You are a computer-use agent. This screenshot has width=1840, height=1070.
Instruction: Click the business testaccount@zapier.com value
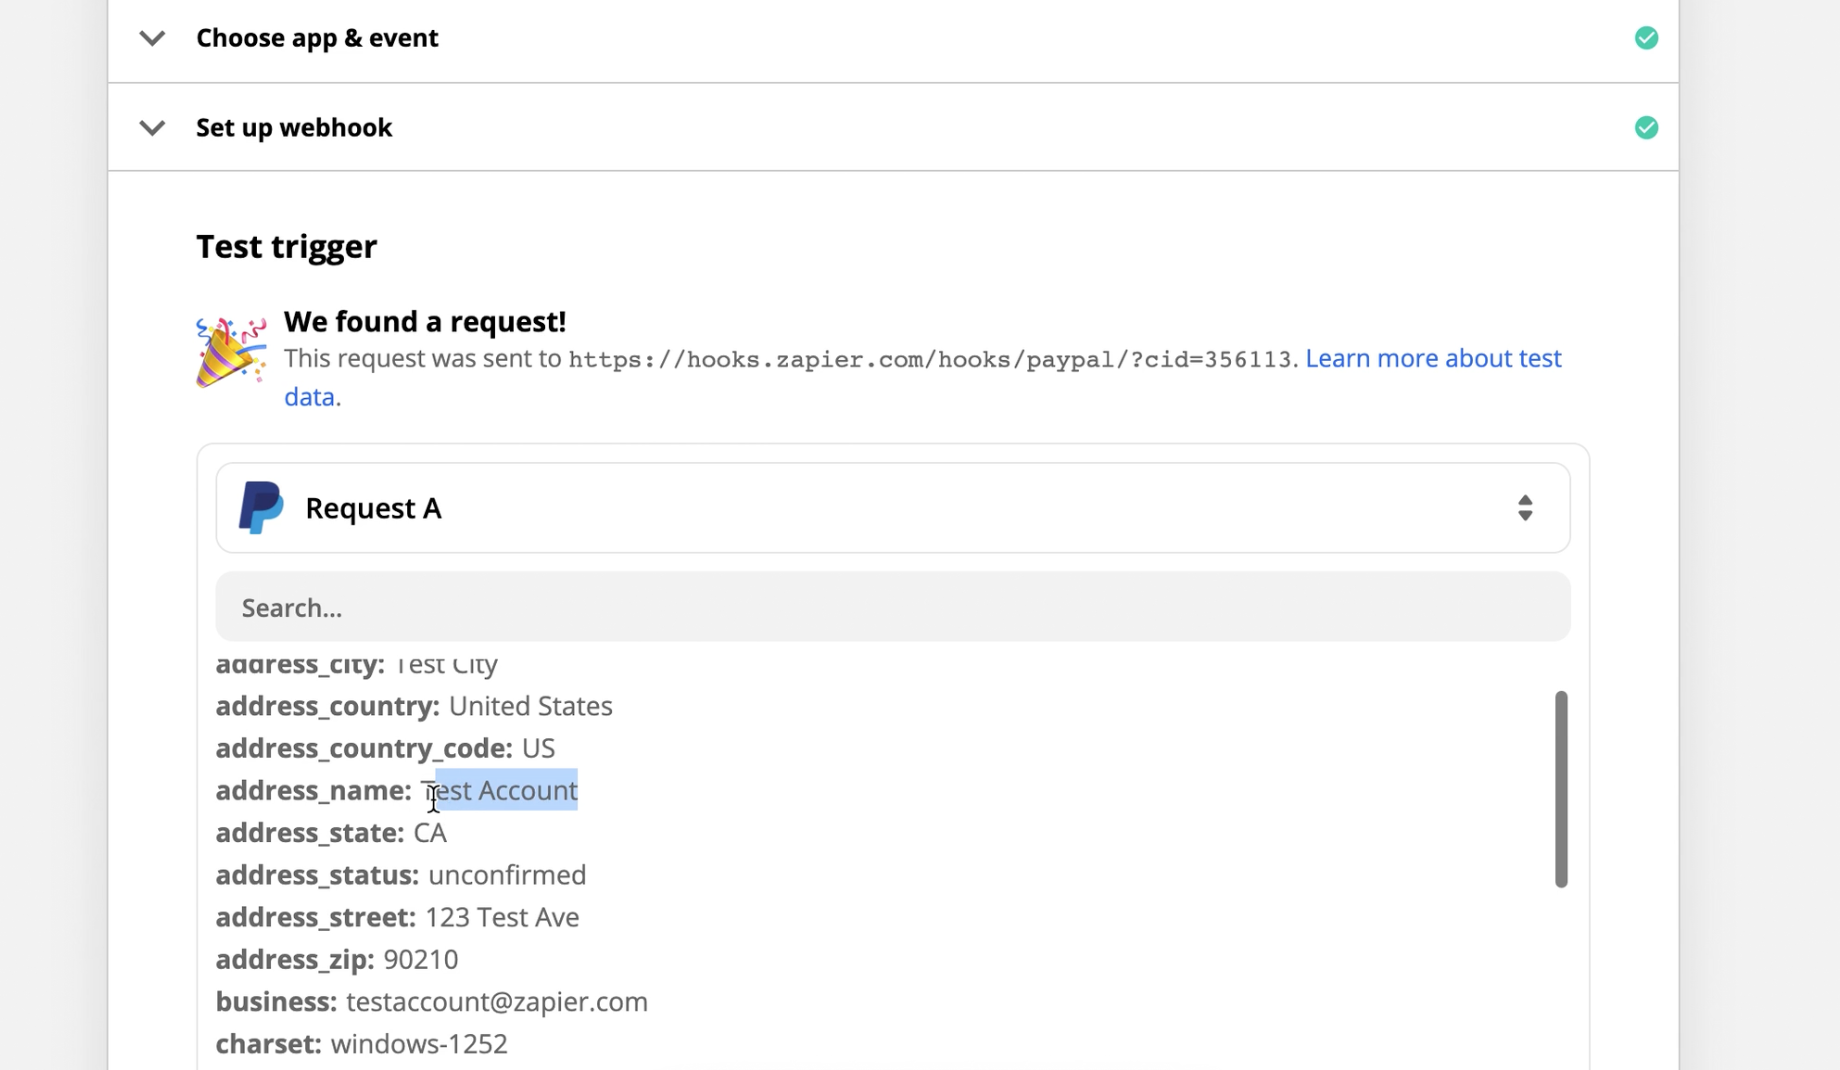click(x=496, y=1002)
